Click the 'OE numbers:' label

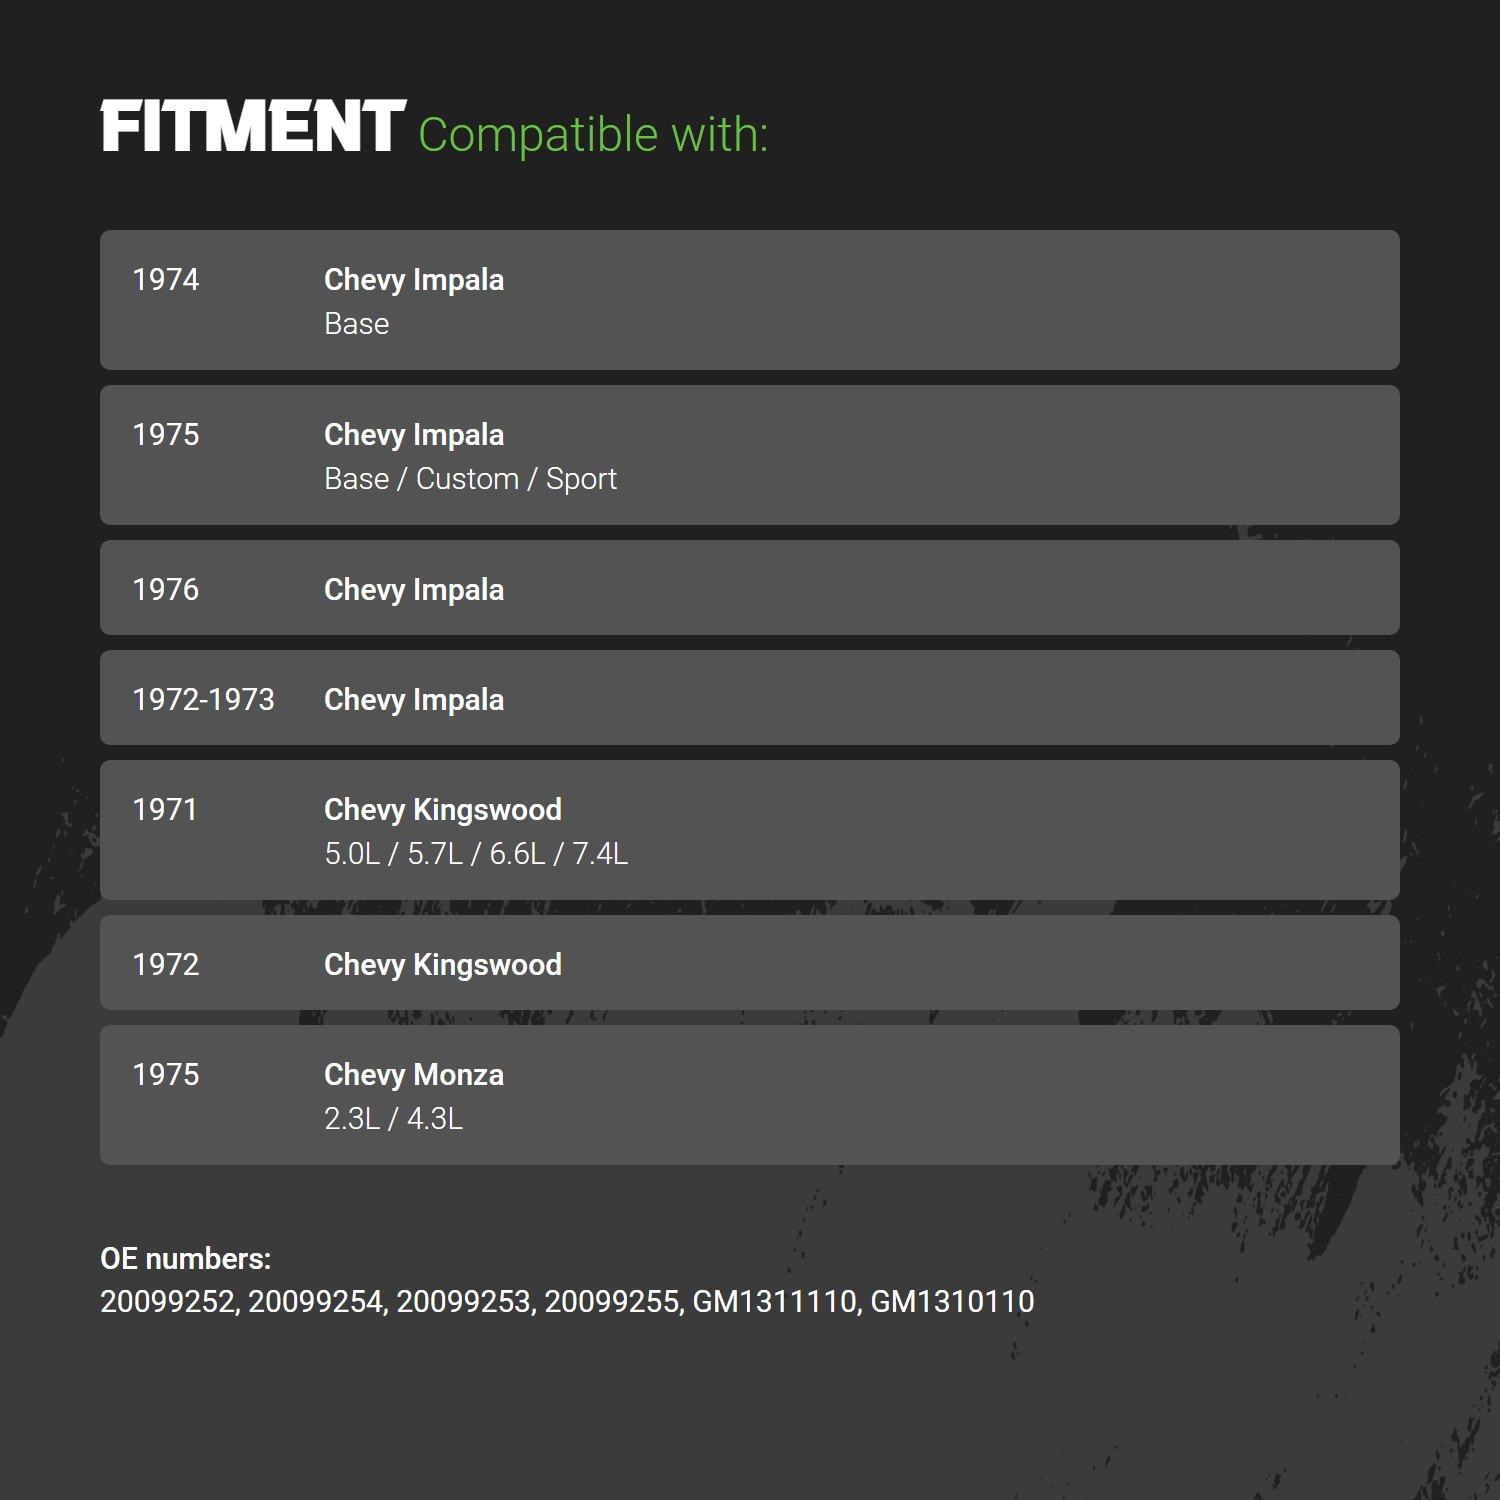(x=186, y=1259)
